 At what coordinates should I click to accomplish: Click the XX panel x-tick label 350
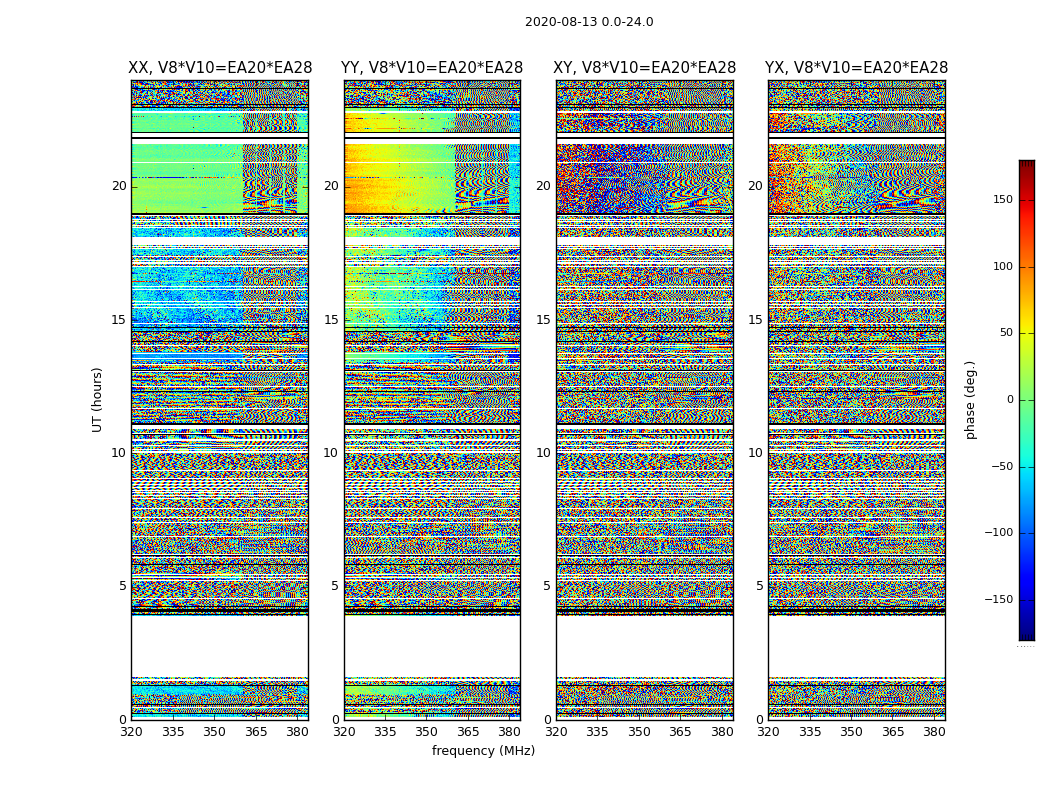pyautogui.click(x=214, y=732)
